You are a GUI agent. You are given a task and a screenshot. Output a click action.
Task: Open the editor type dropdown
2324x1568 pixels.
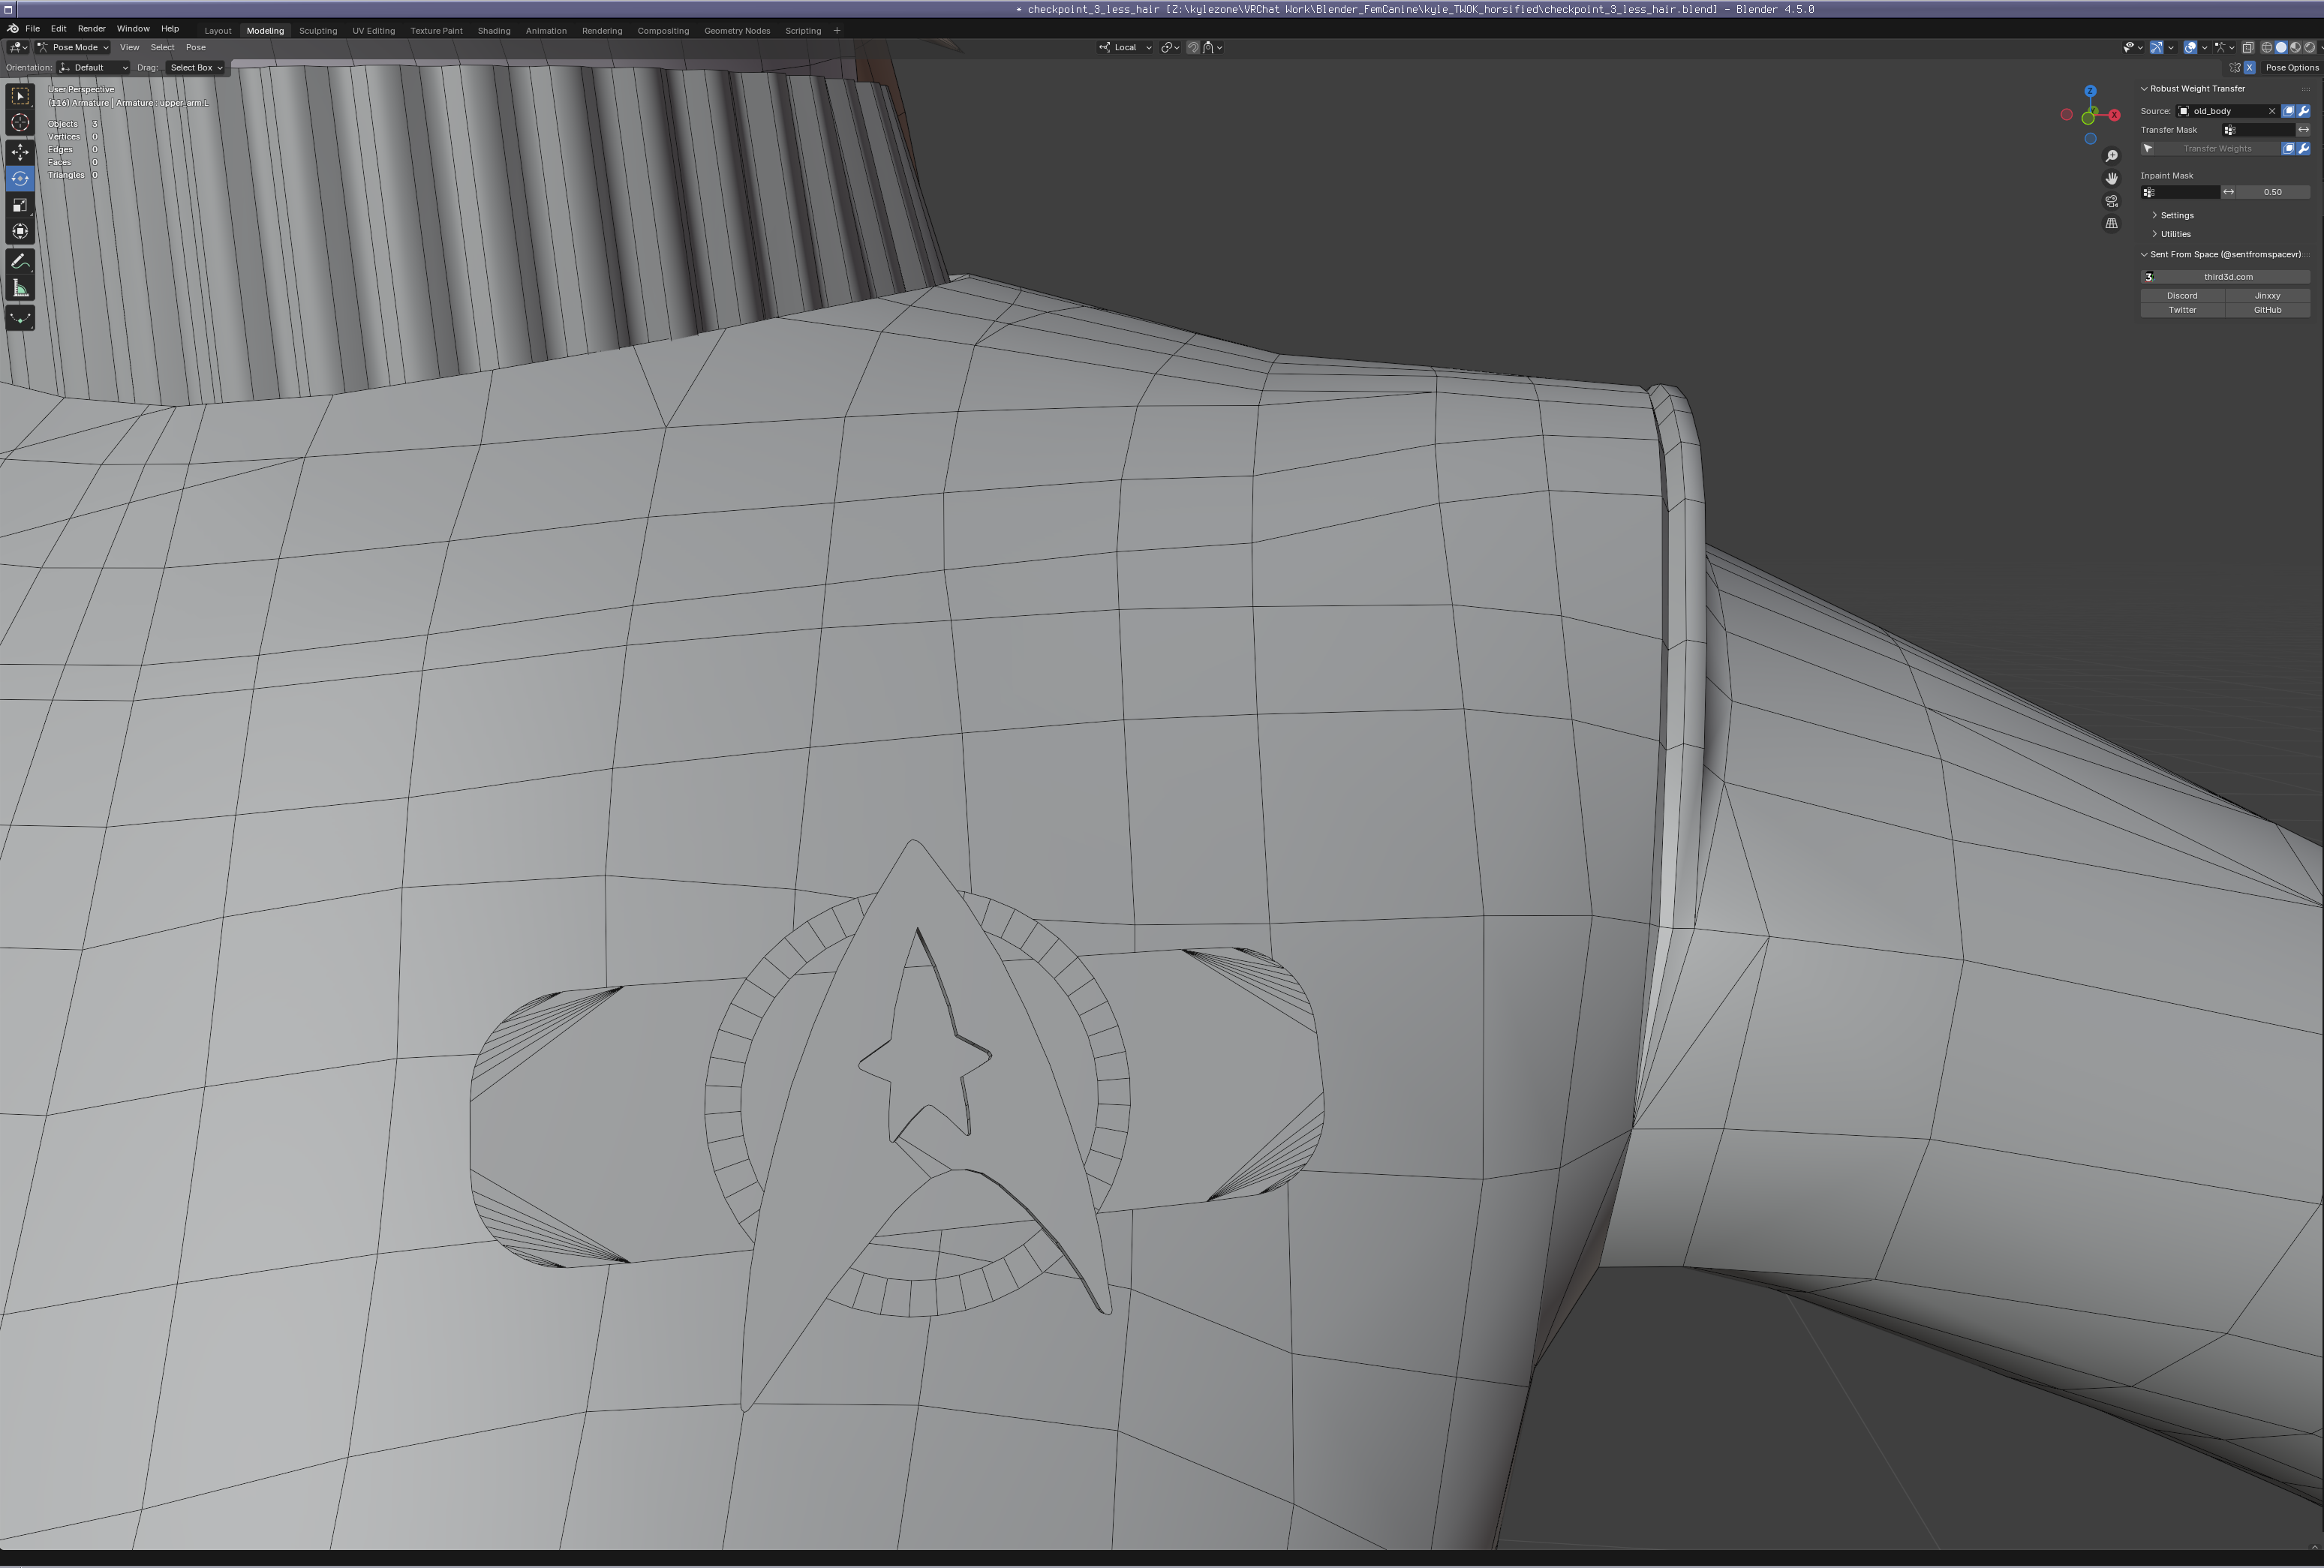17,47
